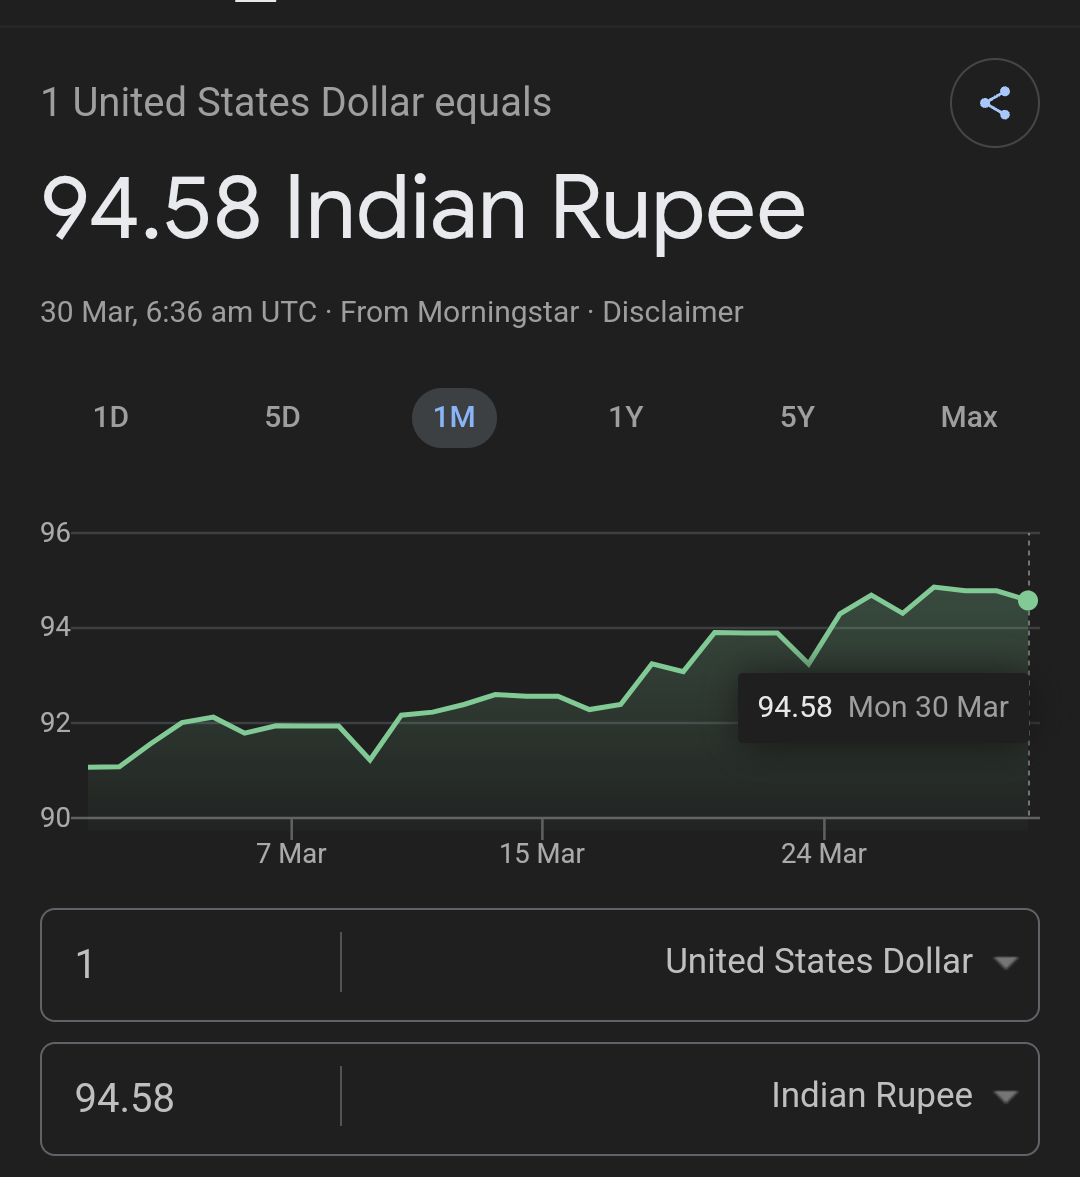Select the 5D time range
Viewport: 1080px width, 1177px height.
(x=282, y=417)
